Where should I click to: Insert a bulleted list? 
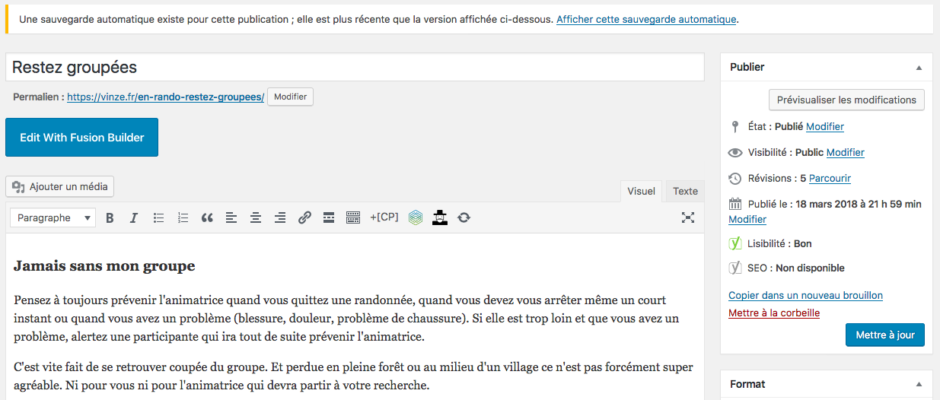click(158, 218)
